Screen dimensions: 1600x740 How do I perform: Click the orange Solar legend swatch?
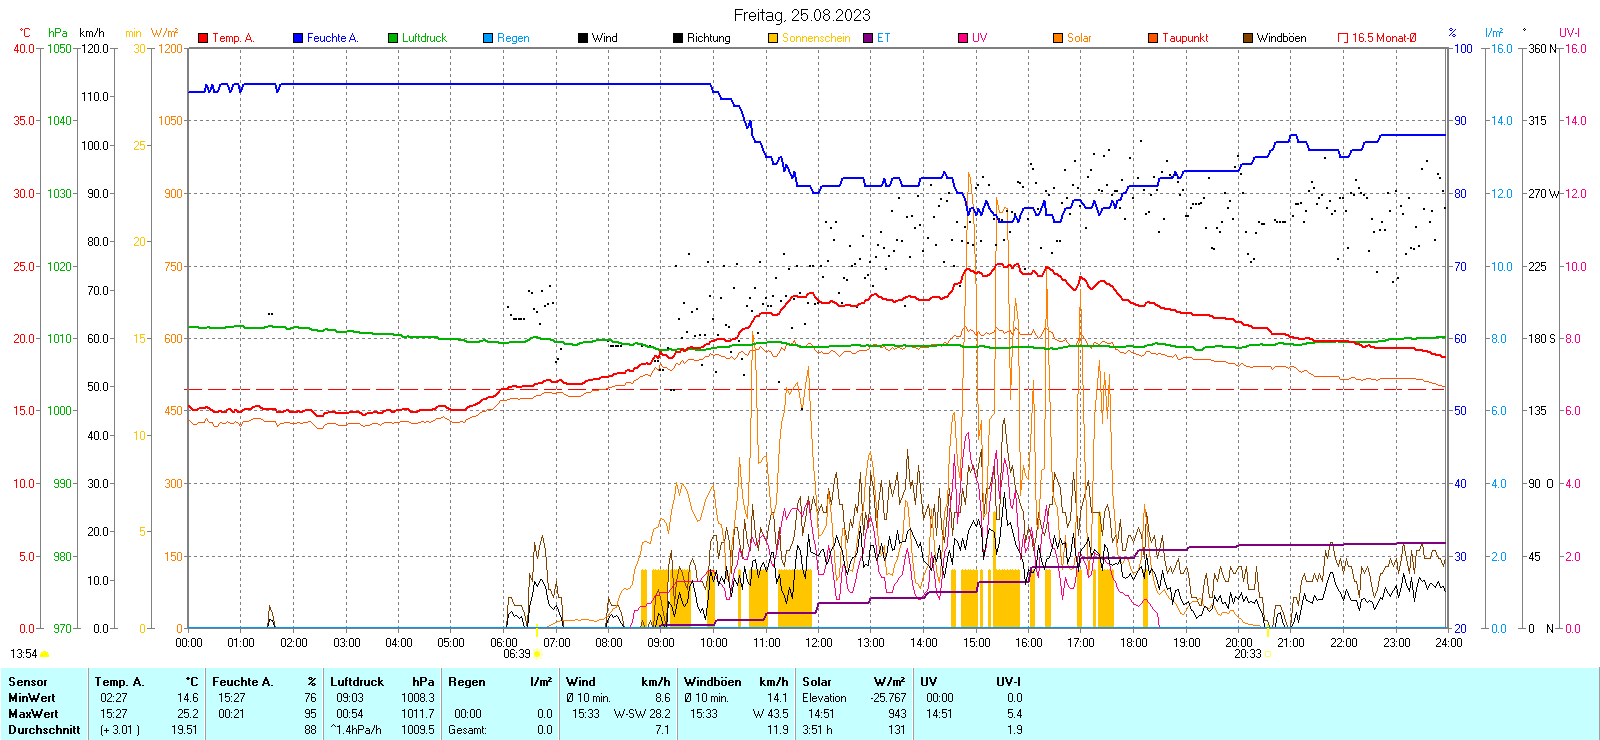(1058, 38)
